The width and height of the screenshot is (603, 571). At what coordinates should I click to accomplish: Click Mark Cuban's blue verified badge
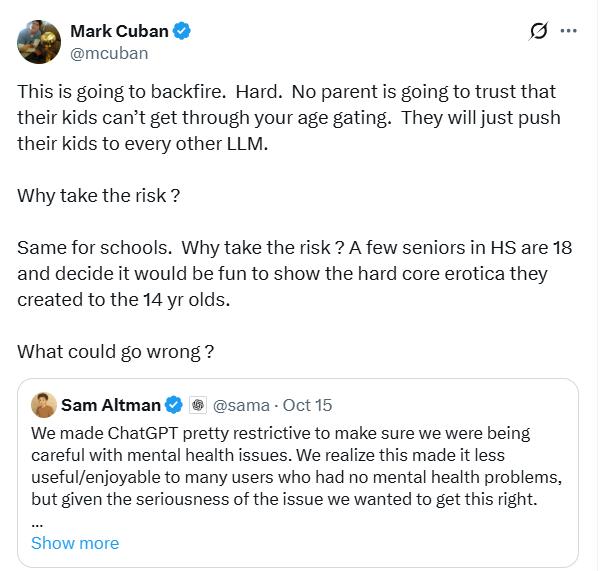pyautogui.click(x=182, y=31)
